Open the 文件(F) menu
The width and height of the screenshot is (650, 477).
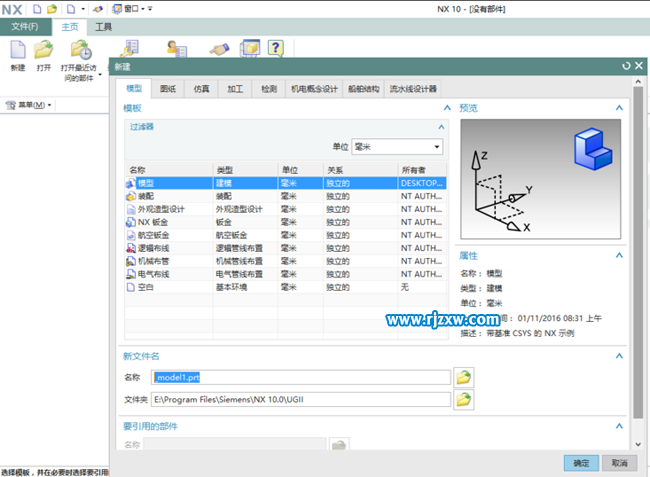pyautogui.click(x=25, y=27)
